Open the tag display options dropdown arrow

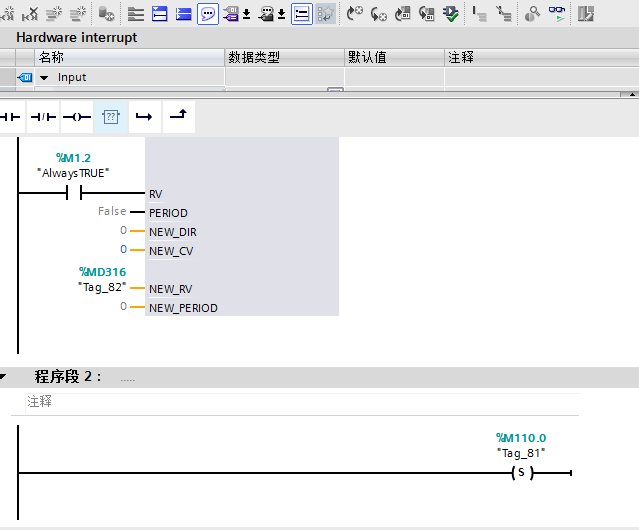click(x=247, y=14)
